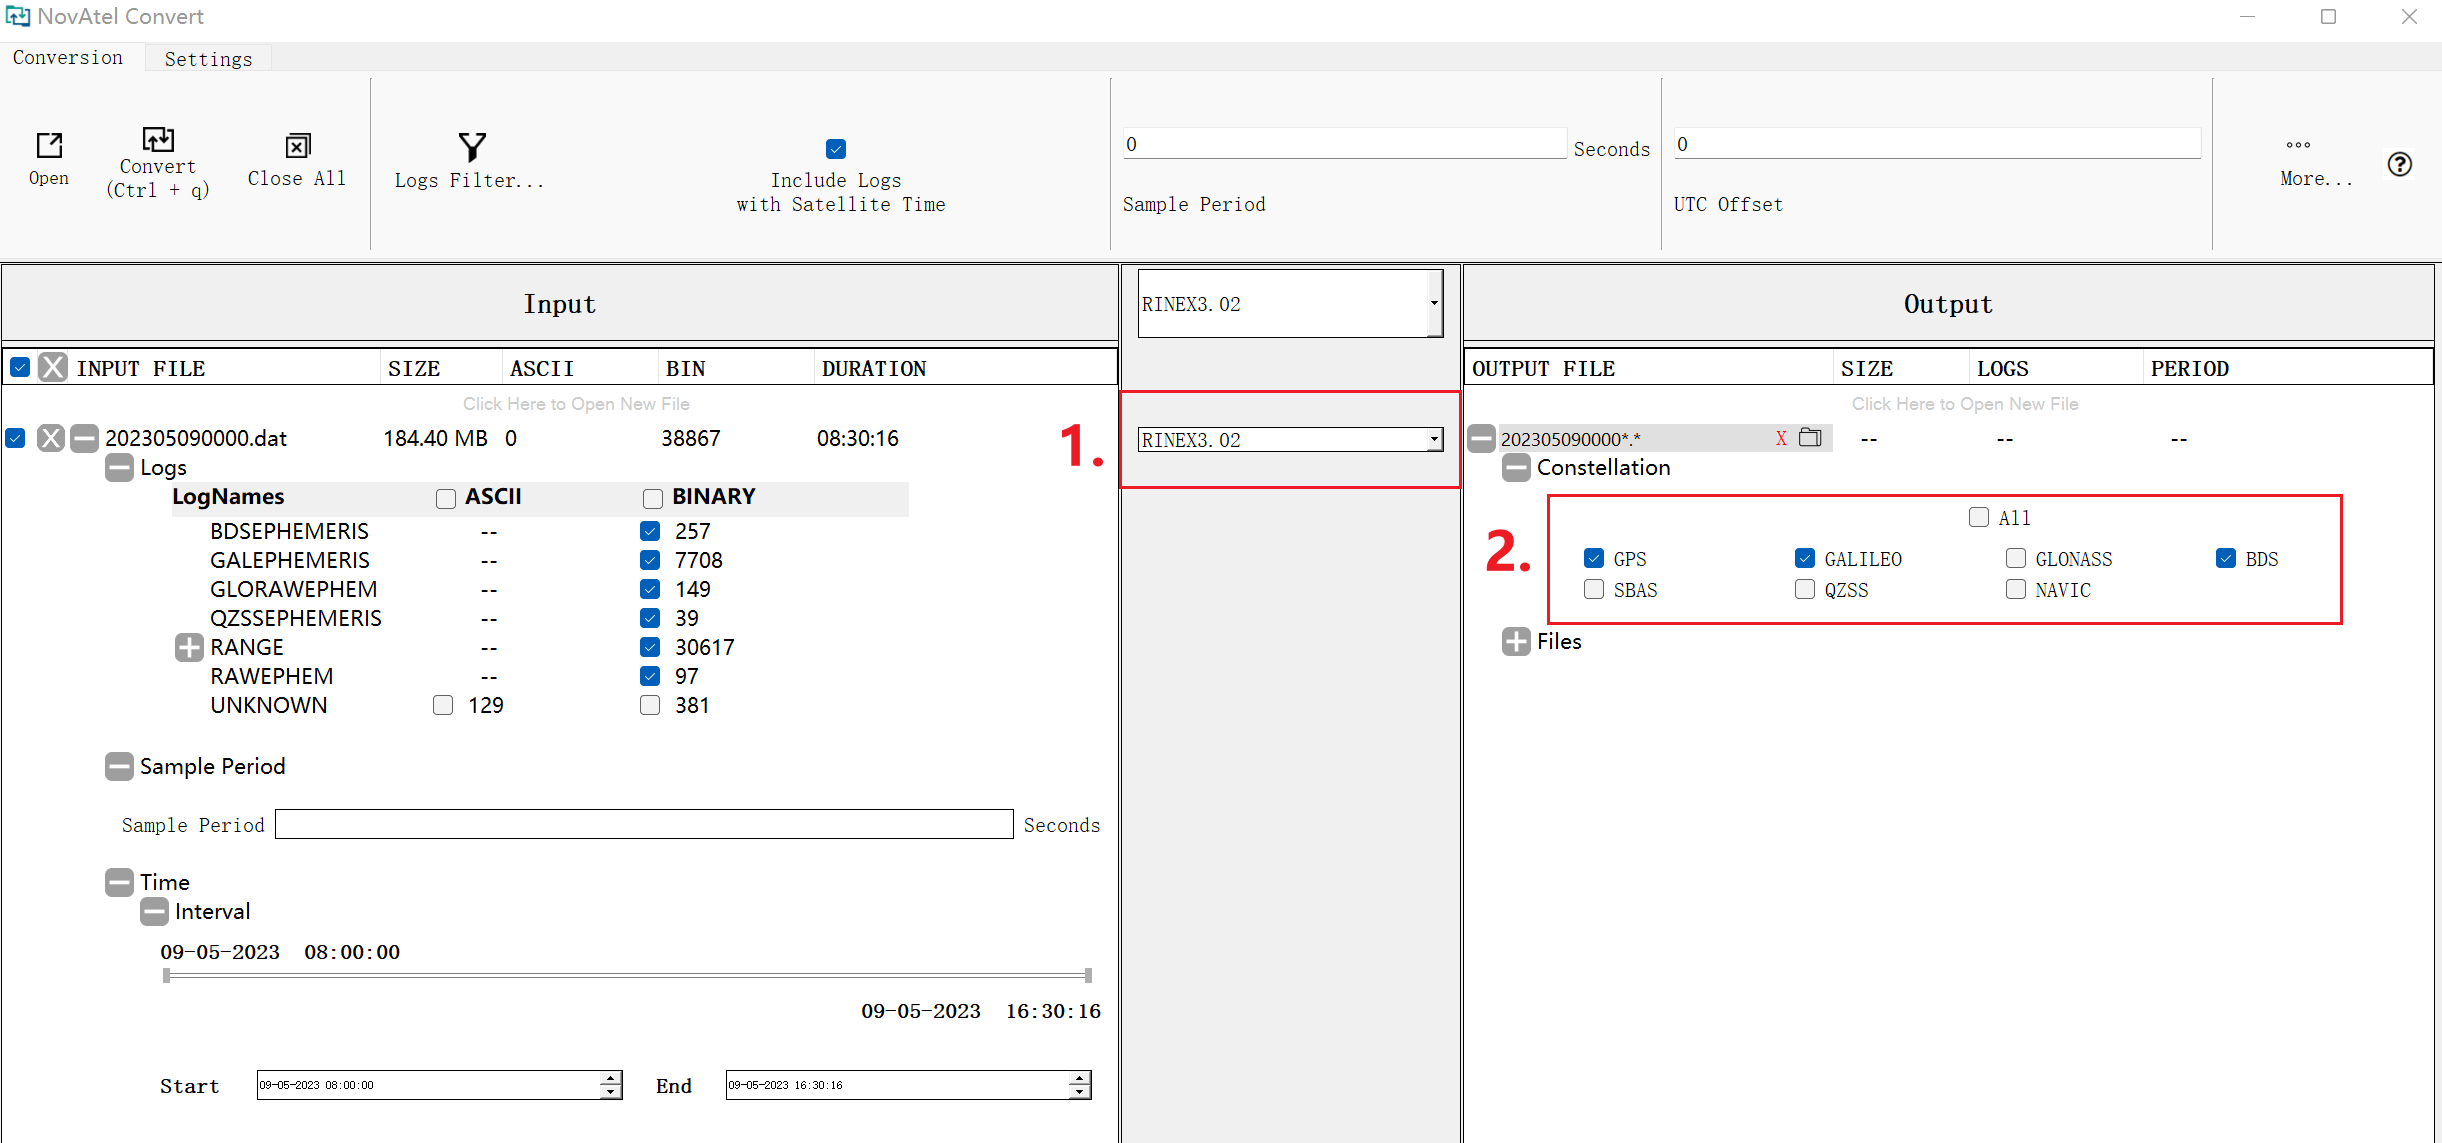Toggle Include Logs with Satellite Time
Viewport: 2442px width, 1143px height.
pyautogui.click(x=836, y=149)
